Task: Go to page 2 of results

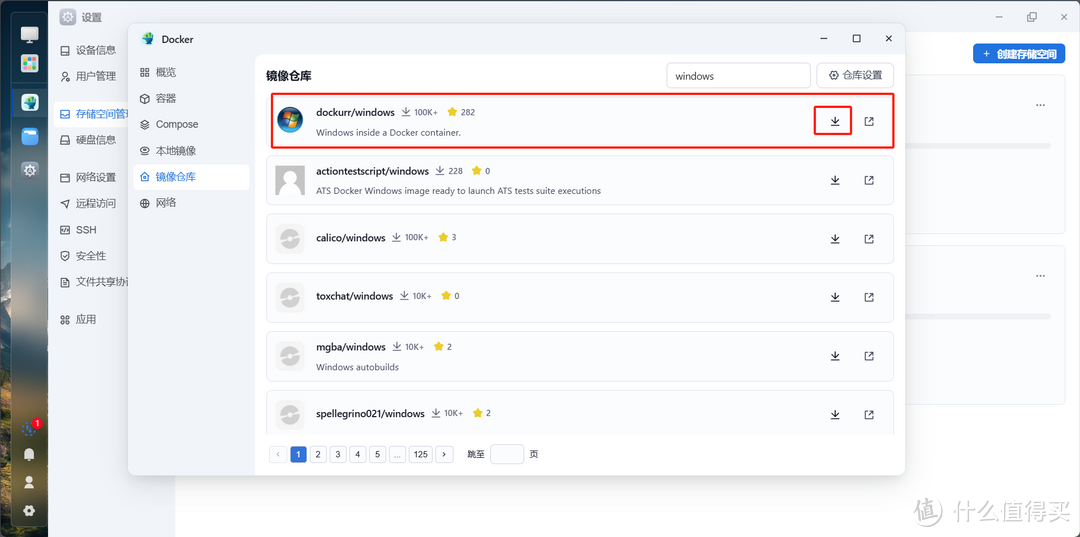Action: click(318, 454)
